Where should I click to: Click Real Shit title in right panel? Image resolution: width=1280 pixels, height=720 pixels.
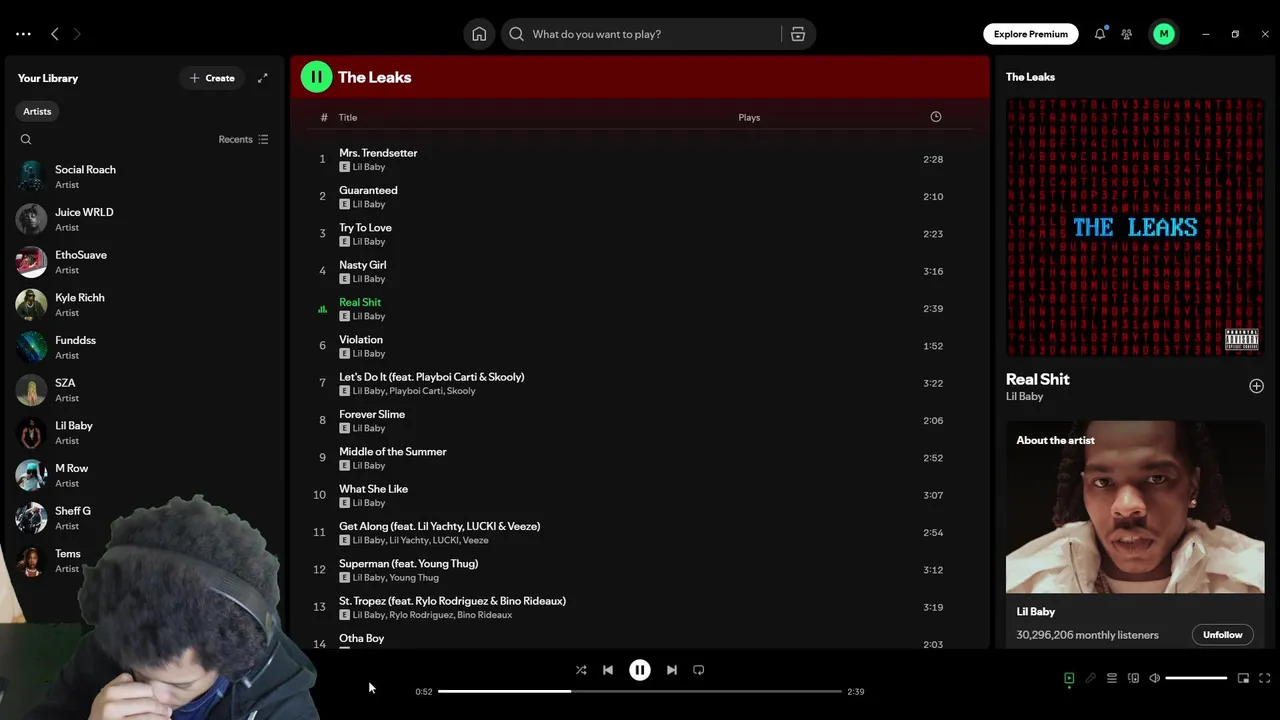(1037, 379)
